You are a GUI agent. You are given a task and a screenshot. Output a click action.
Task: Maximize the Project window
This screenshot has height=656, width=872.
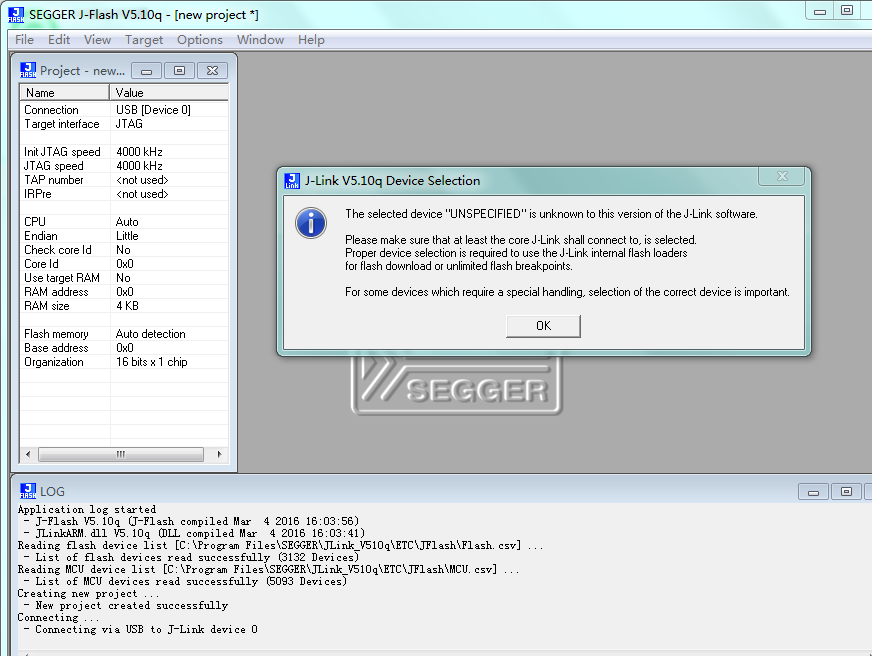point(179,71)
